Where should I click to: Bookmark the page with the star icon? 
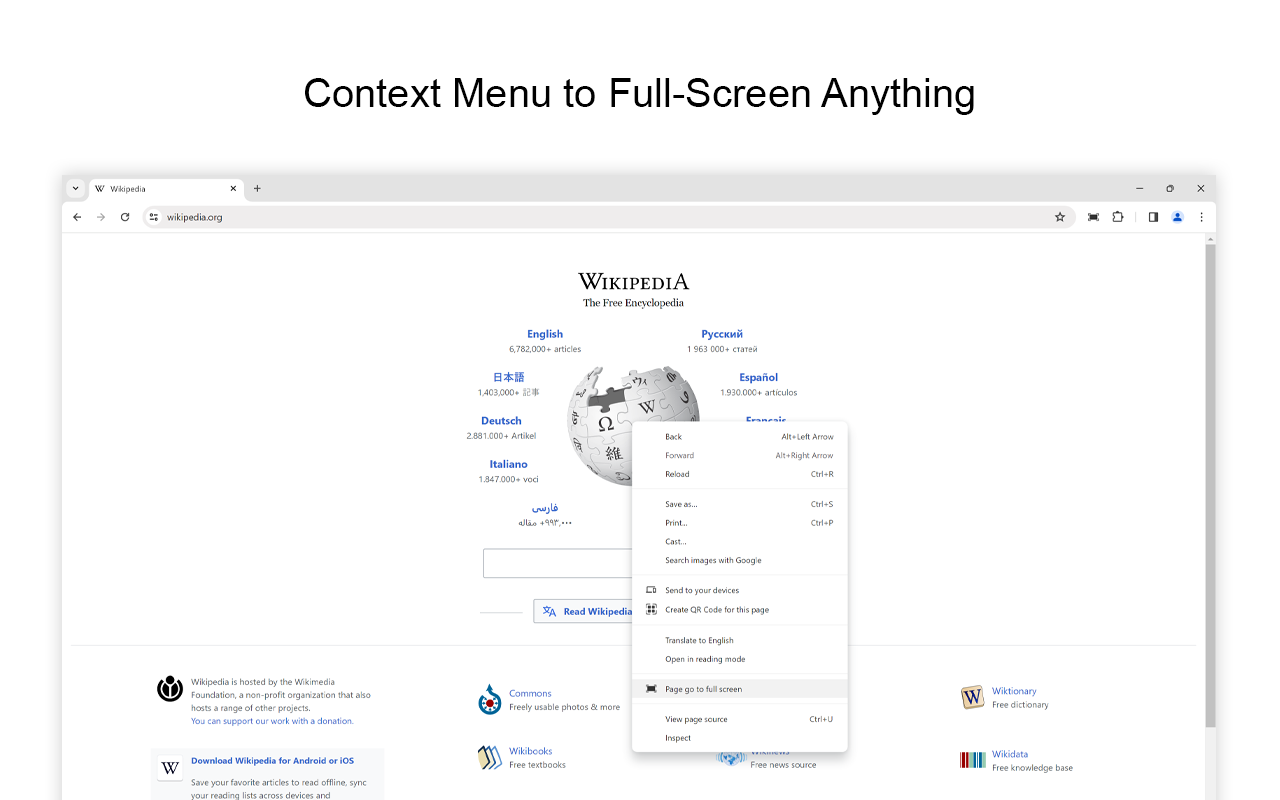pyautogui.click(x=1059, y=217)
